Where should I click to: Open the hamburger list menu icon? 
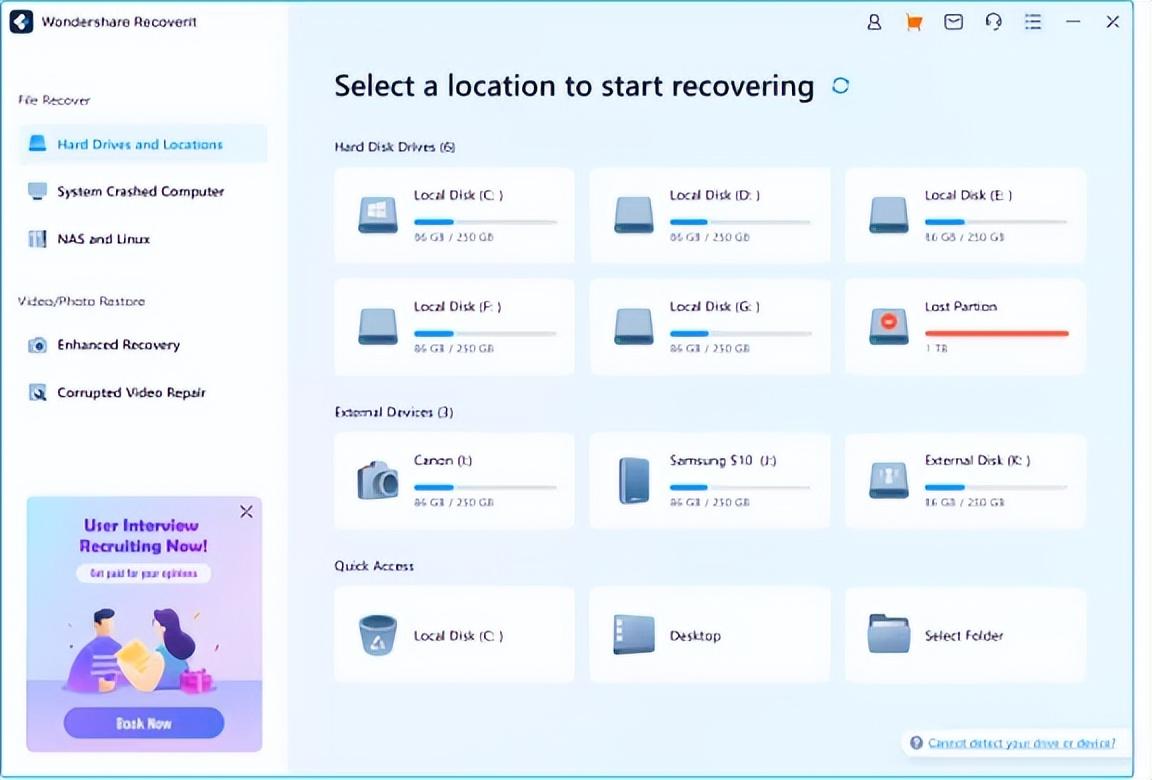1033,22
